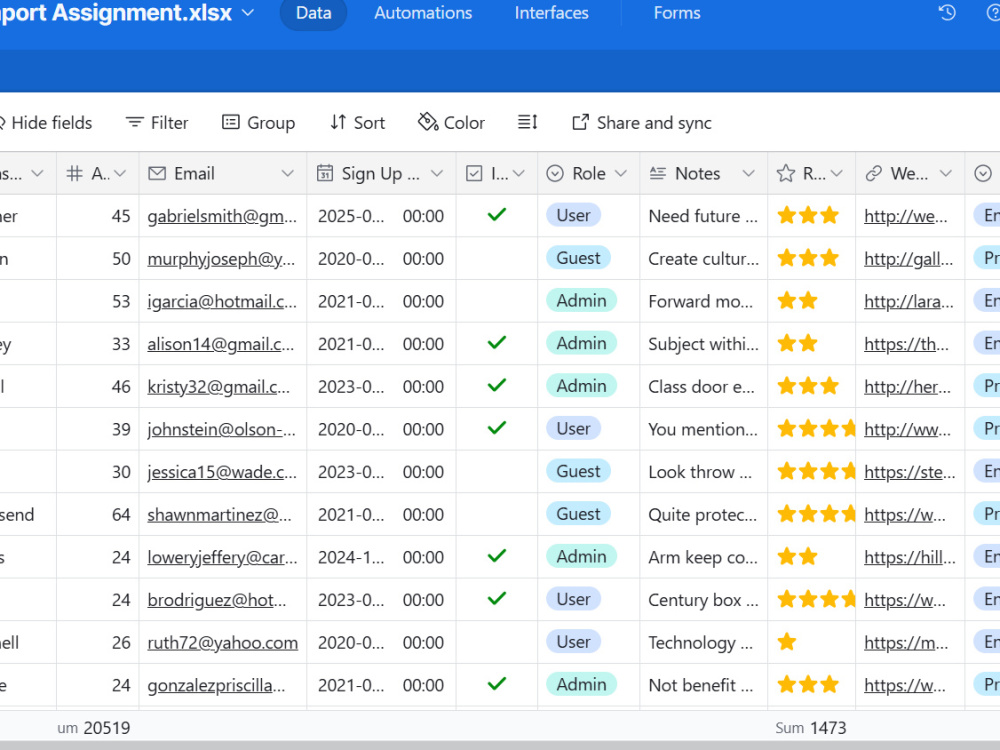Open the Website column dropdown arrow
Image resolution: width=1000 pixels, height=750 pixels.
946,173
